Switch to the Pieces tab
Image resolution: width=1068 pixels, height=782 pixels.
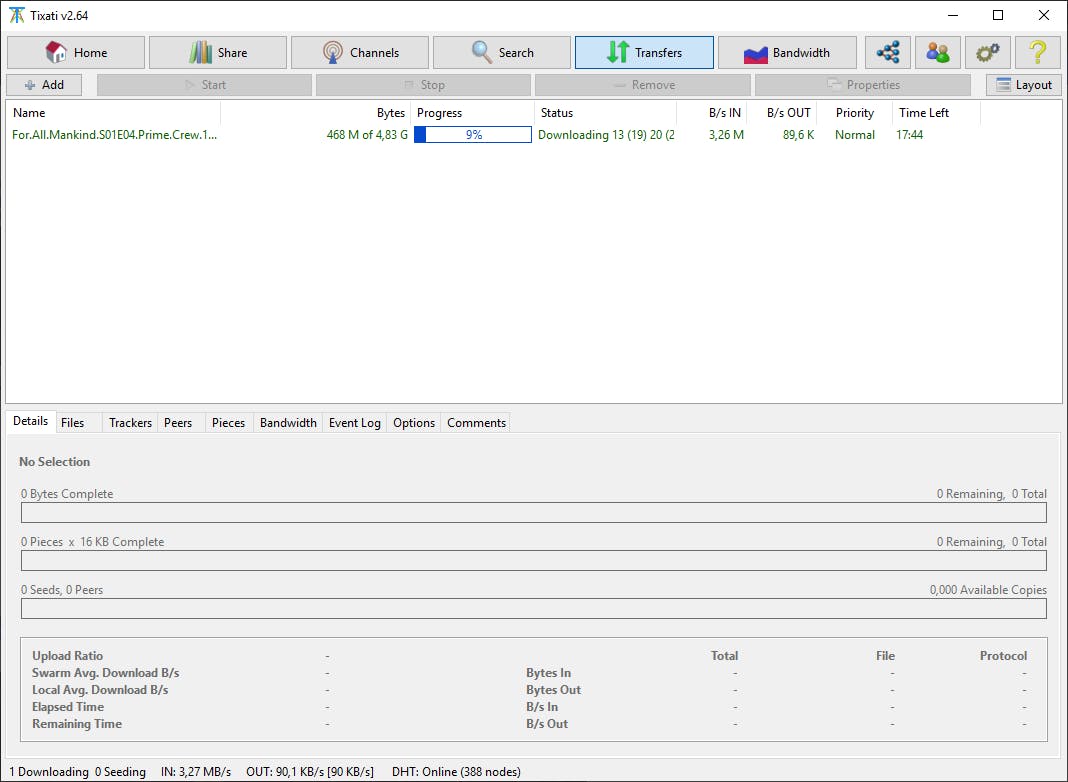click(228, 423)
